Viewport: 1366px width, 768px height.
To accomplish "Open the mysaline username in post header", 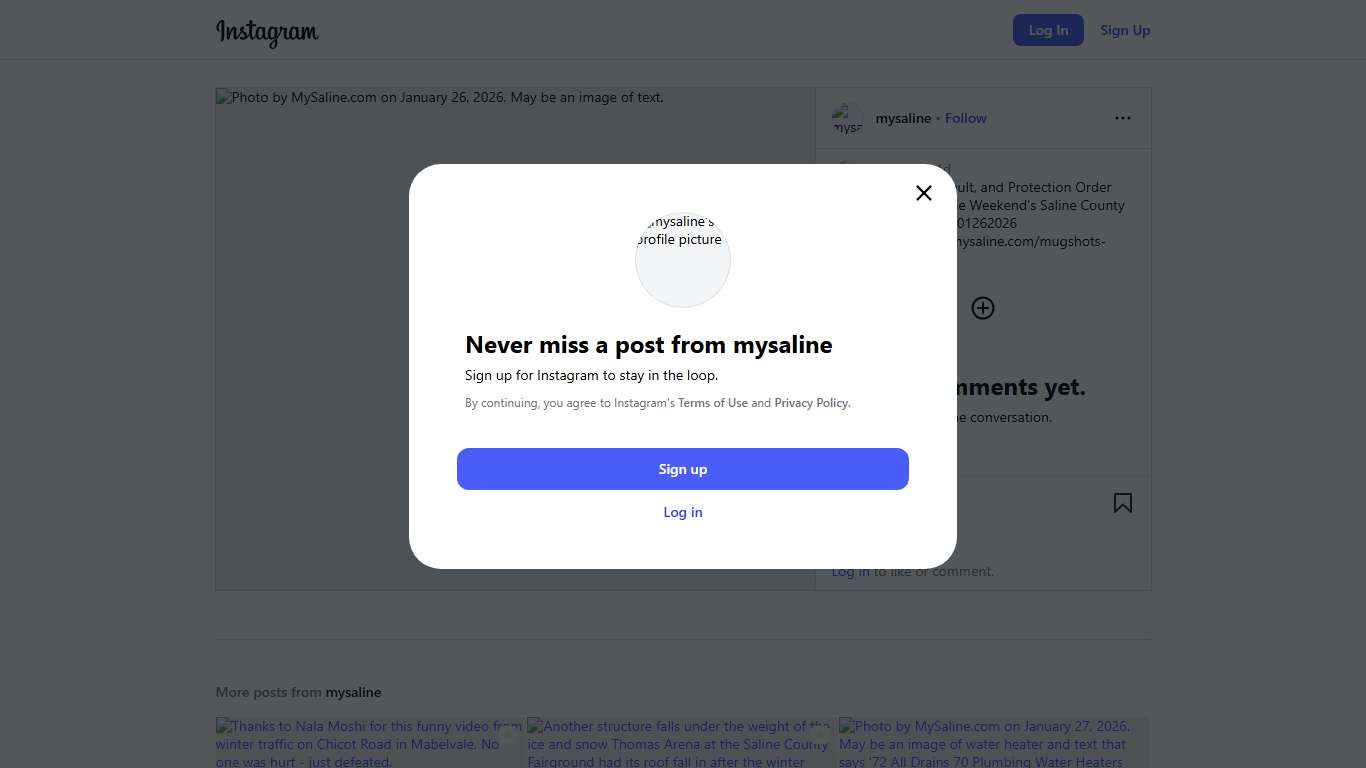I will pos(903,118).
